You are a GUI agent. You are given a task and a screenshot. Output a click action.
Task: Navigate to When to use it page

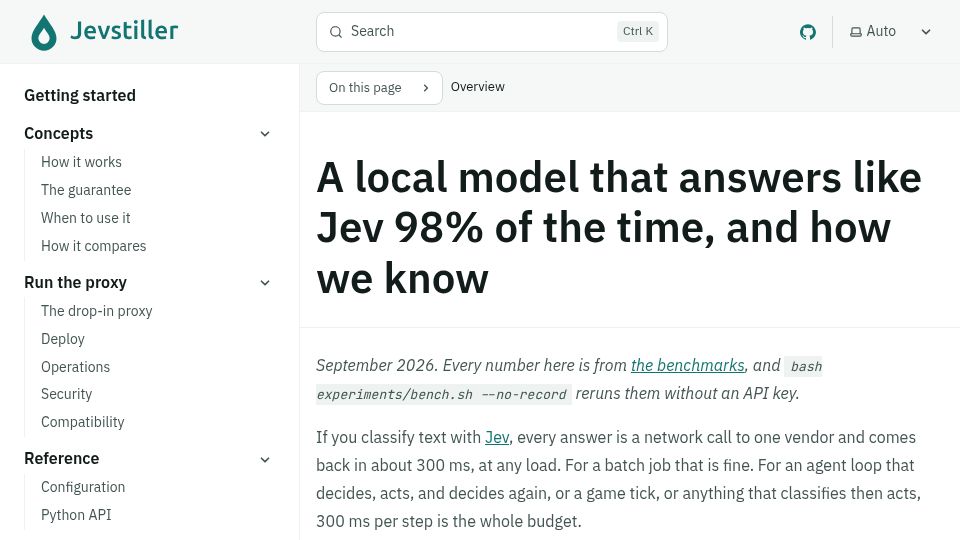[x=86, y=218]
